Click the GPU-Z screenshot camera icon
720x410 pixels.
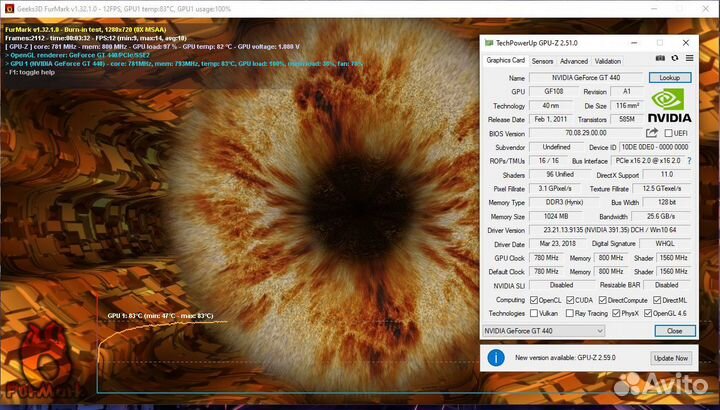pyautogui.click(x=661, y=60)
